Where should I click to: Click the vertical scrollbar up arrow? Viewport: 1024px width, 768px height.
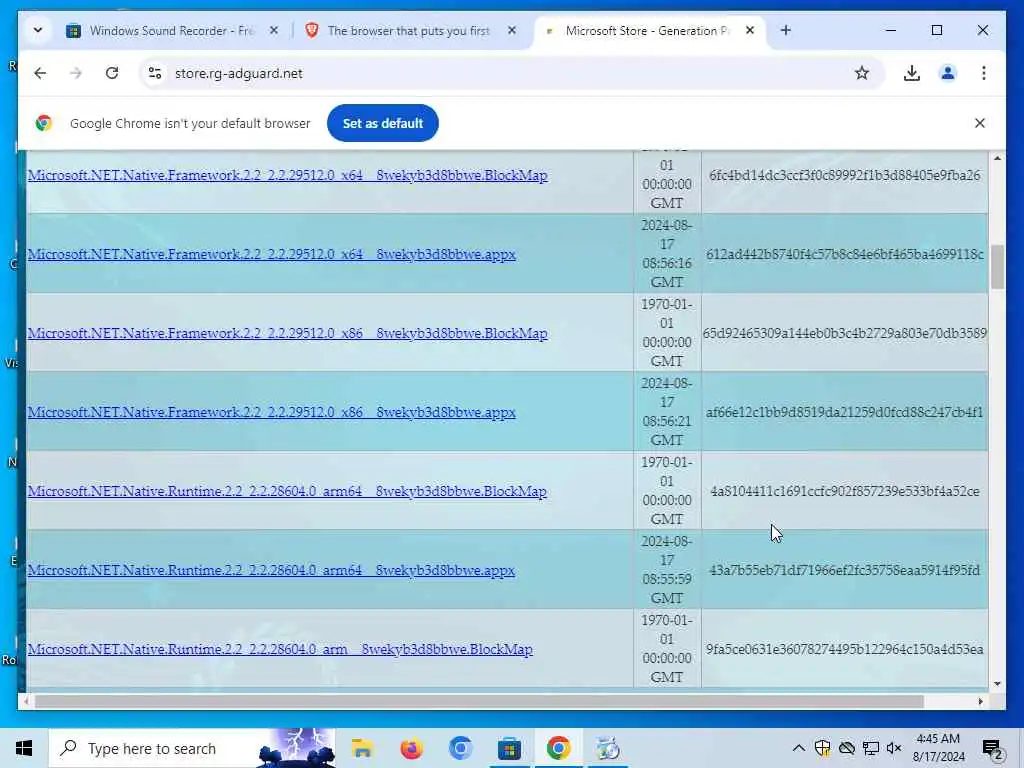(x=997, y=158)
